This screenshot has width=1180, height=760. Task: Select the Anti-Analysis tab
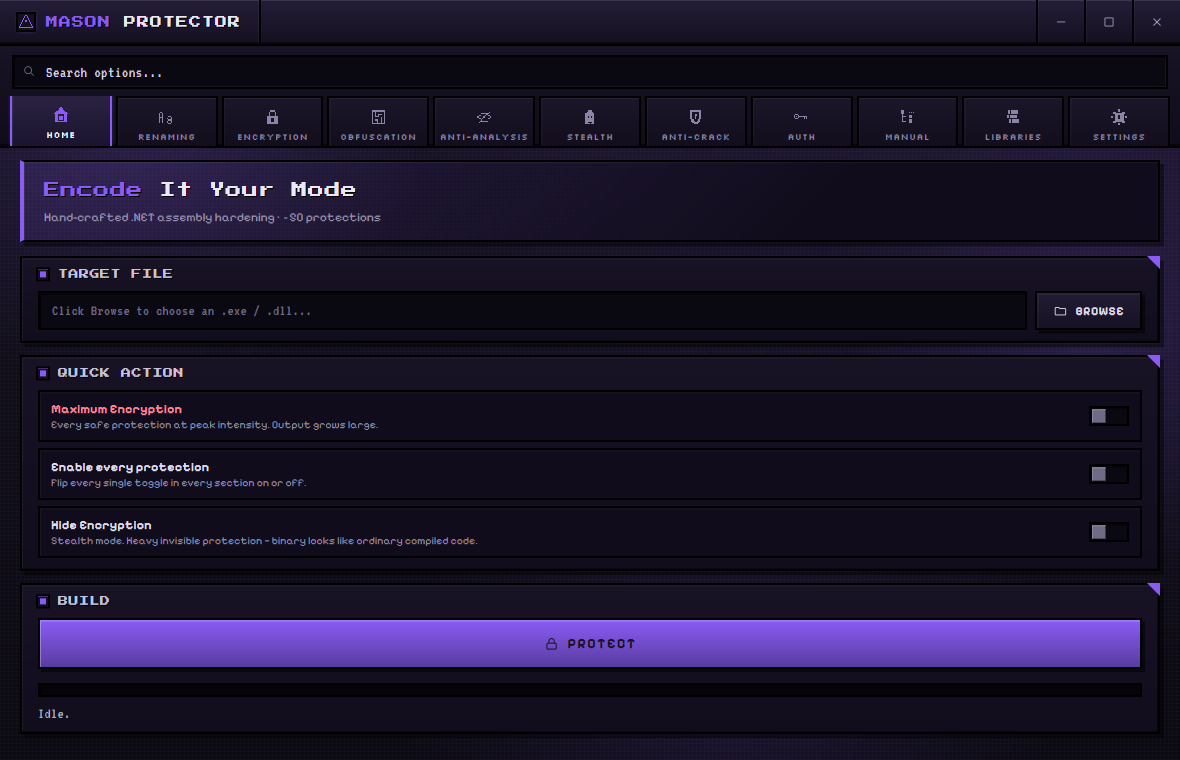[x=484, y=121]
